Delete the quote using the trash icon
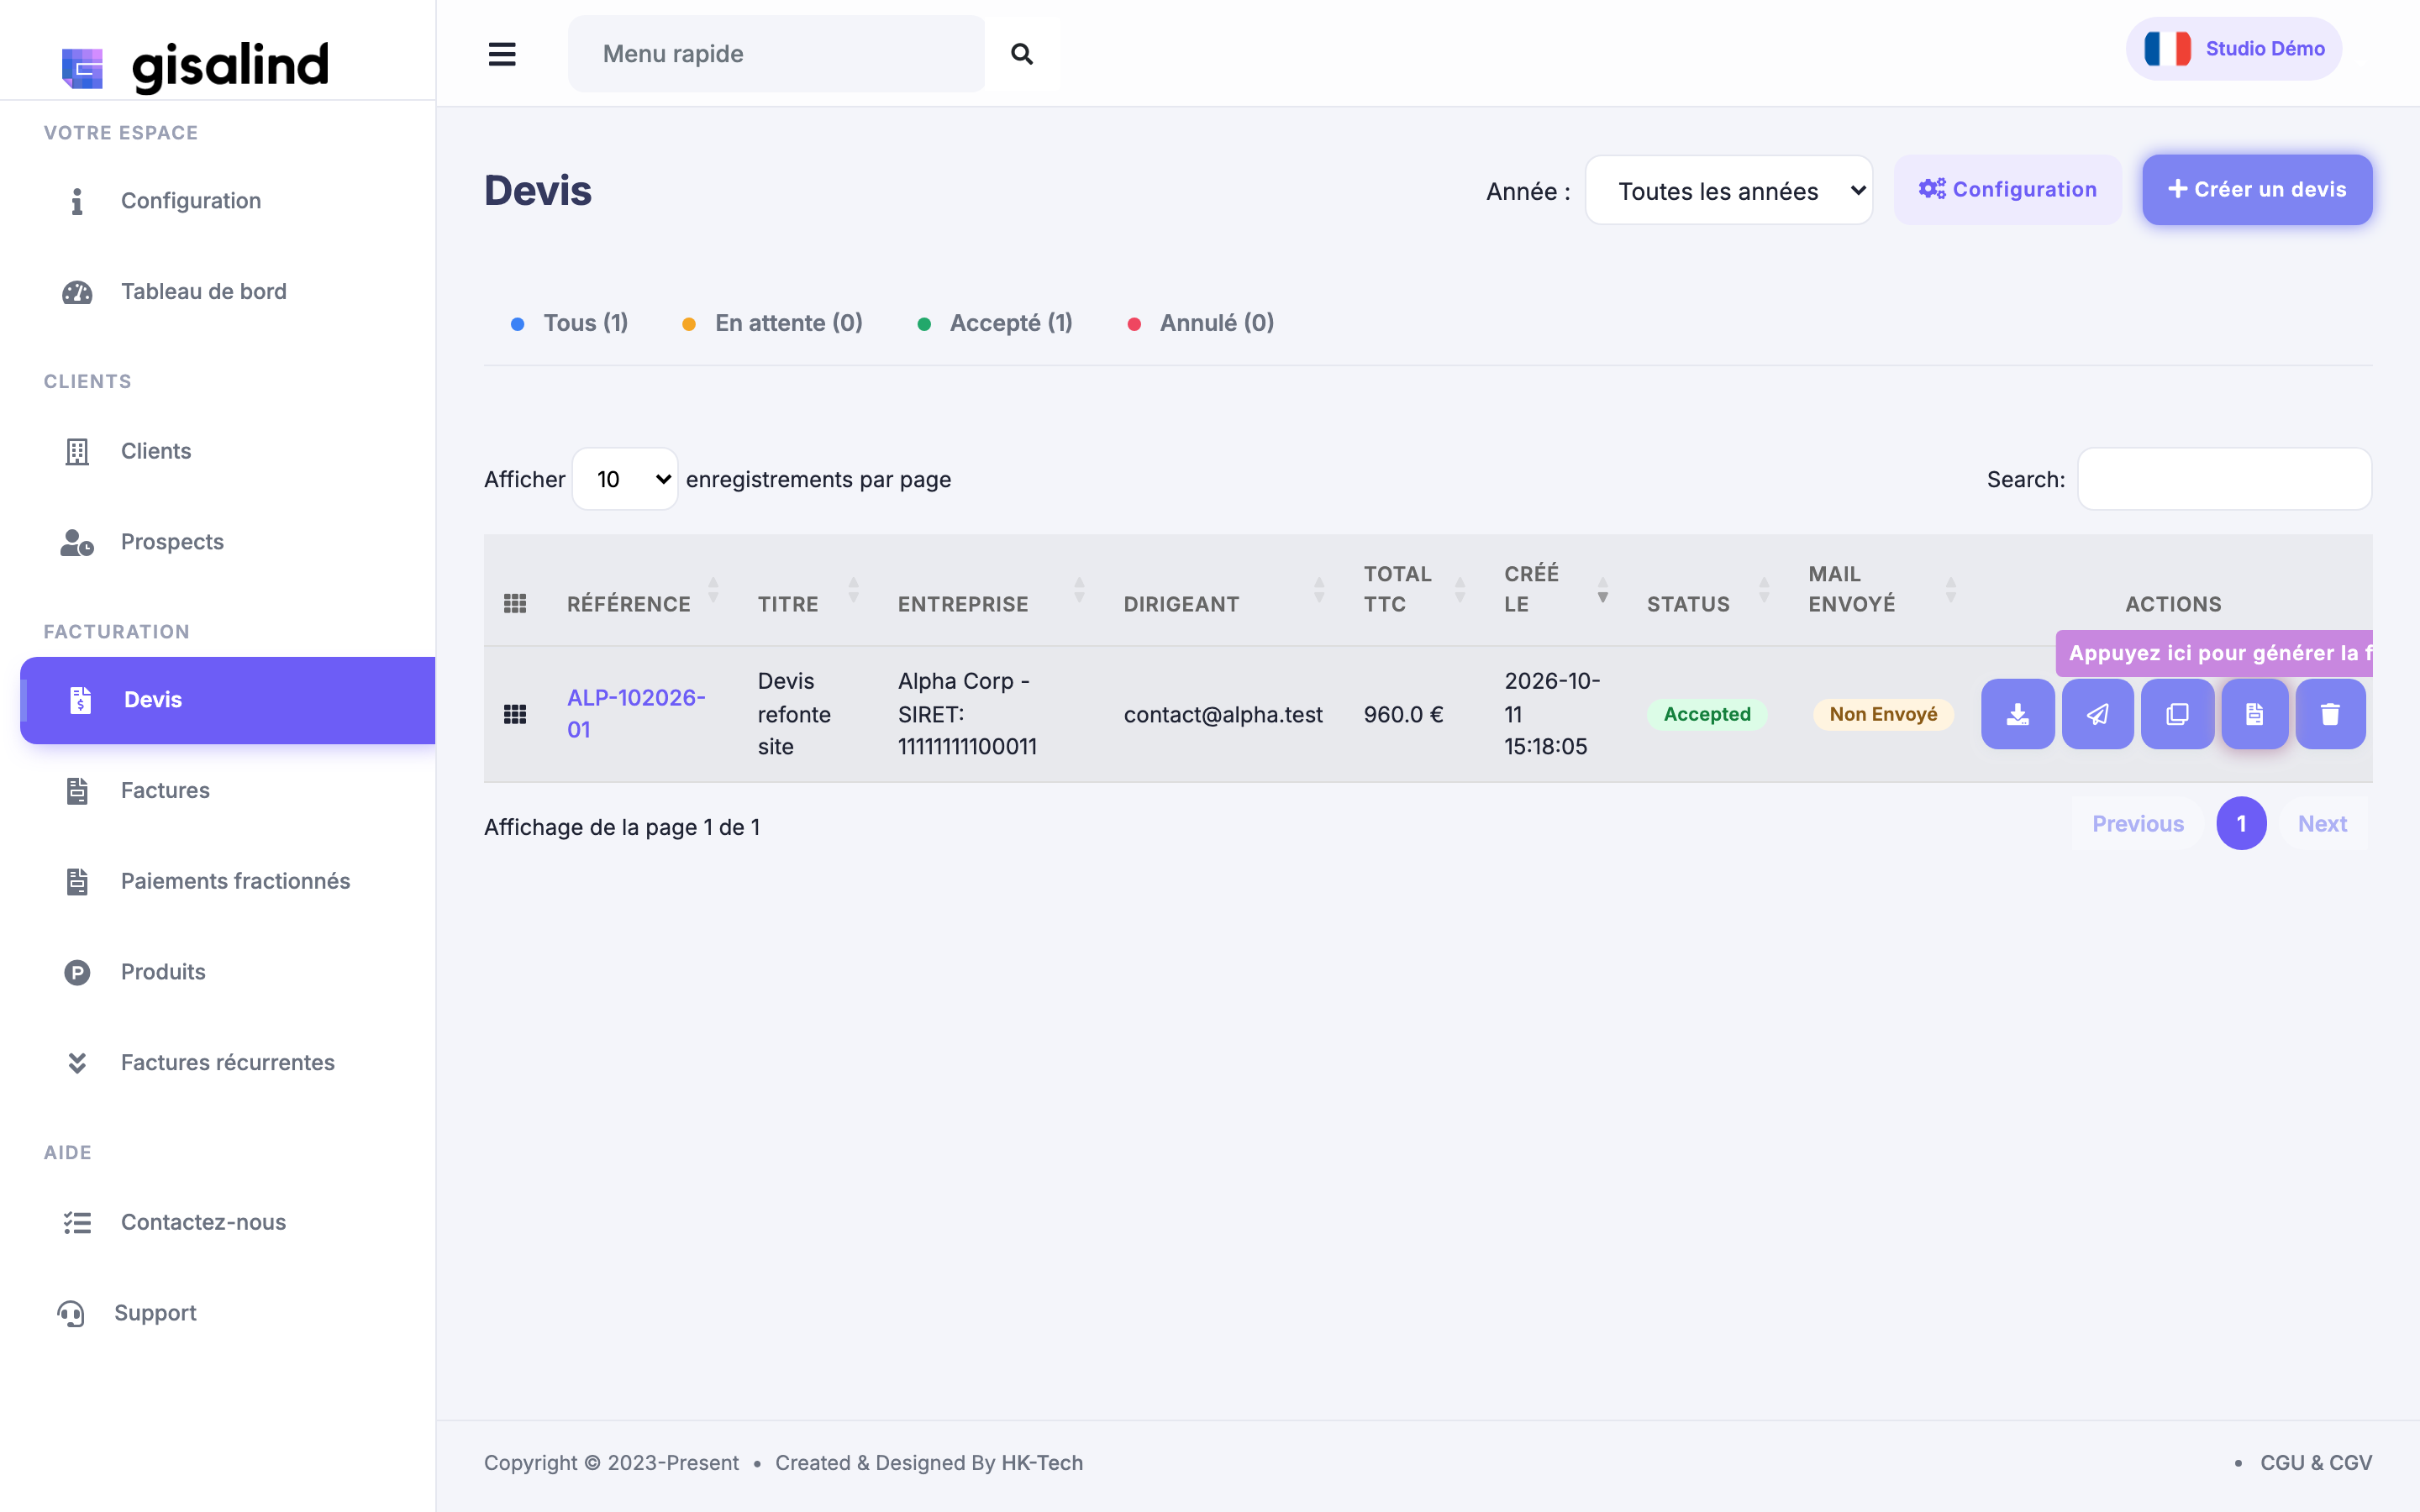2420x1512 pixels. pyautogui.click(x=2330, y=714)
